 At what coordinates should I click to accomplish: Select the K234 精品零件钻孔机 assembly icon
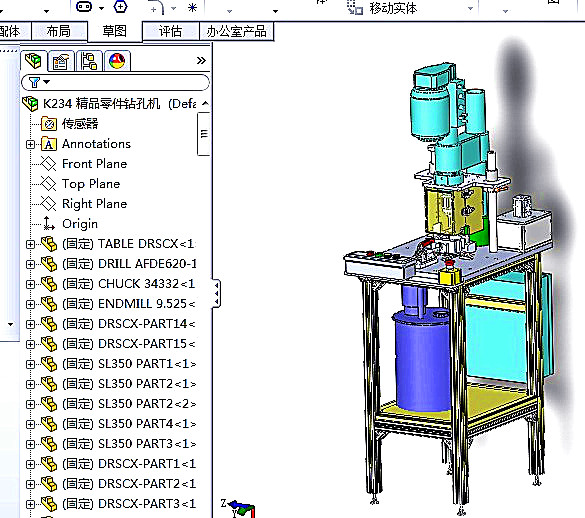pyautogui.click(x=30, y=103)
